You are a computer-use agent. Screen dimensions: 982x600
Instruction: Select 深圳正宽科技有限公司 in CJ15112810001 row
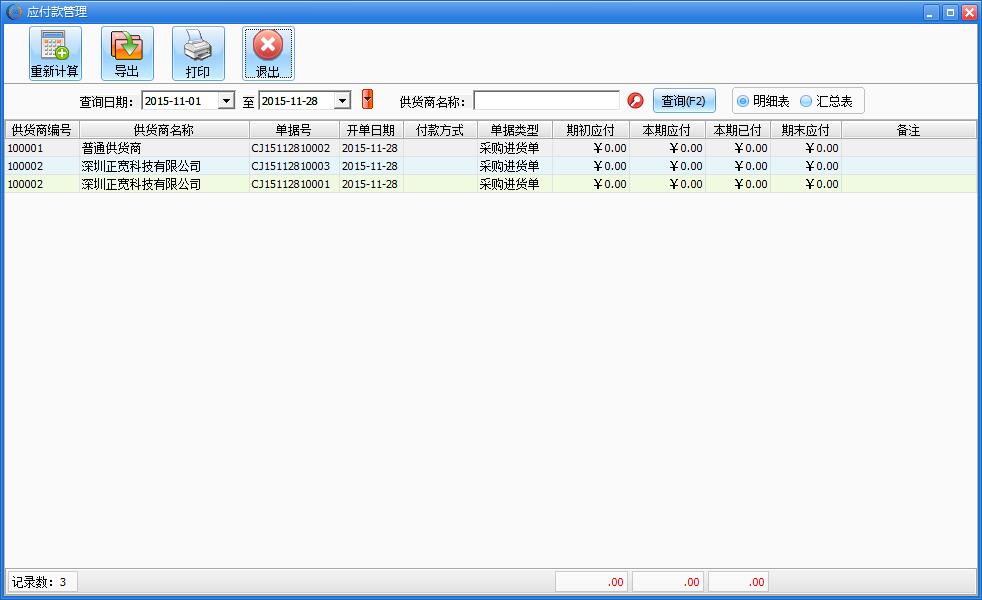[x=141, y=184]
